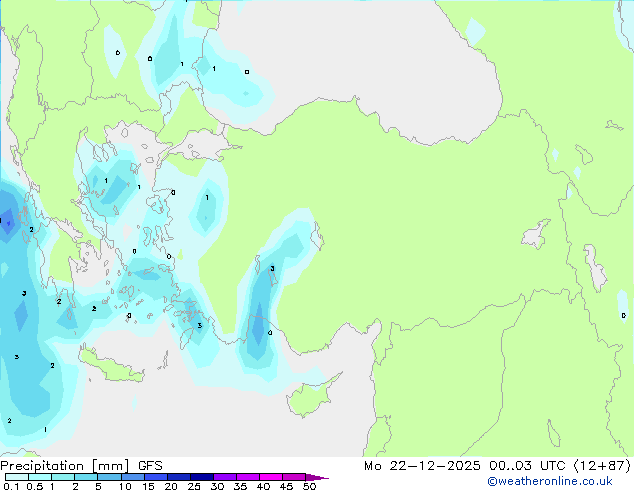Open the weatheronline.co.uk link

tap(549, 481)
